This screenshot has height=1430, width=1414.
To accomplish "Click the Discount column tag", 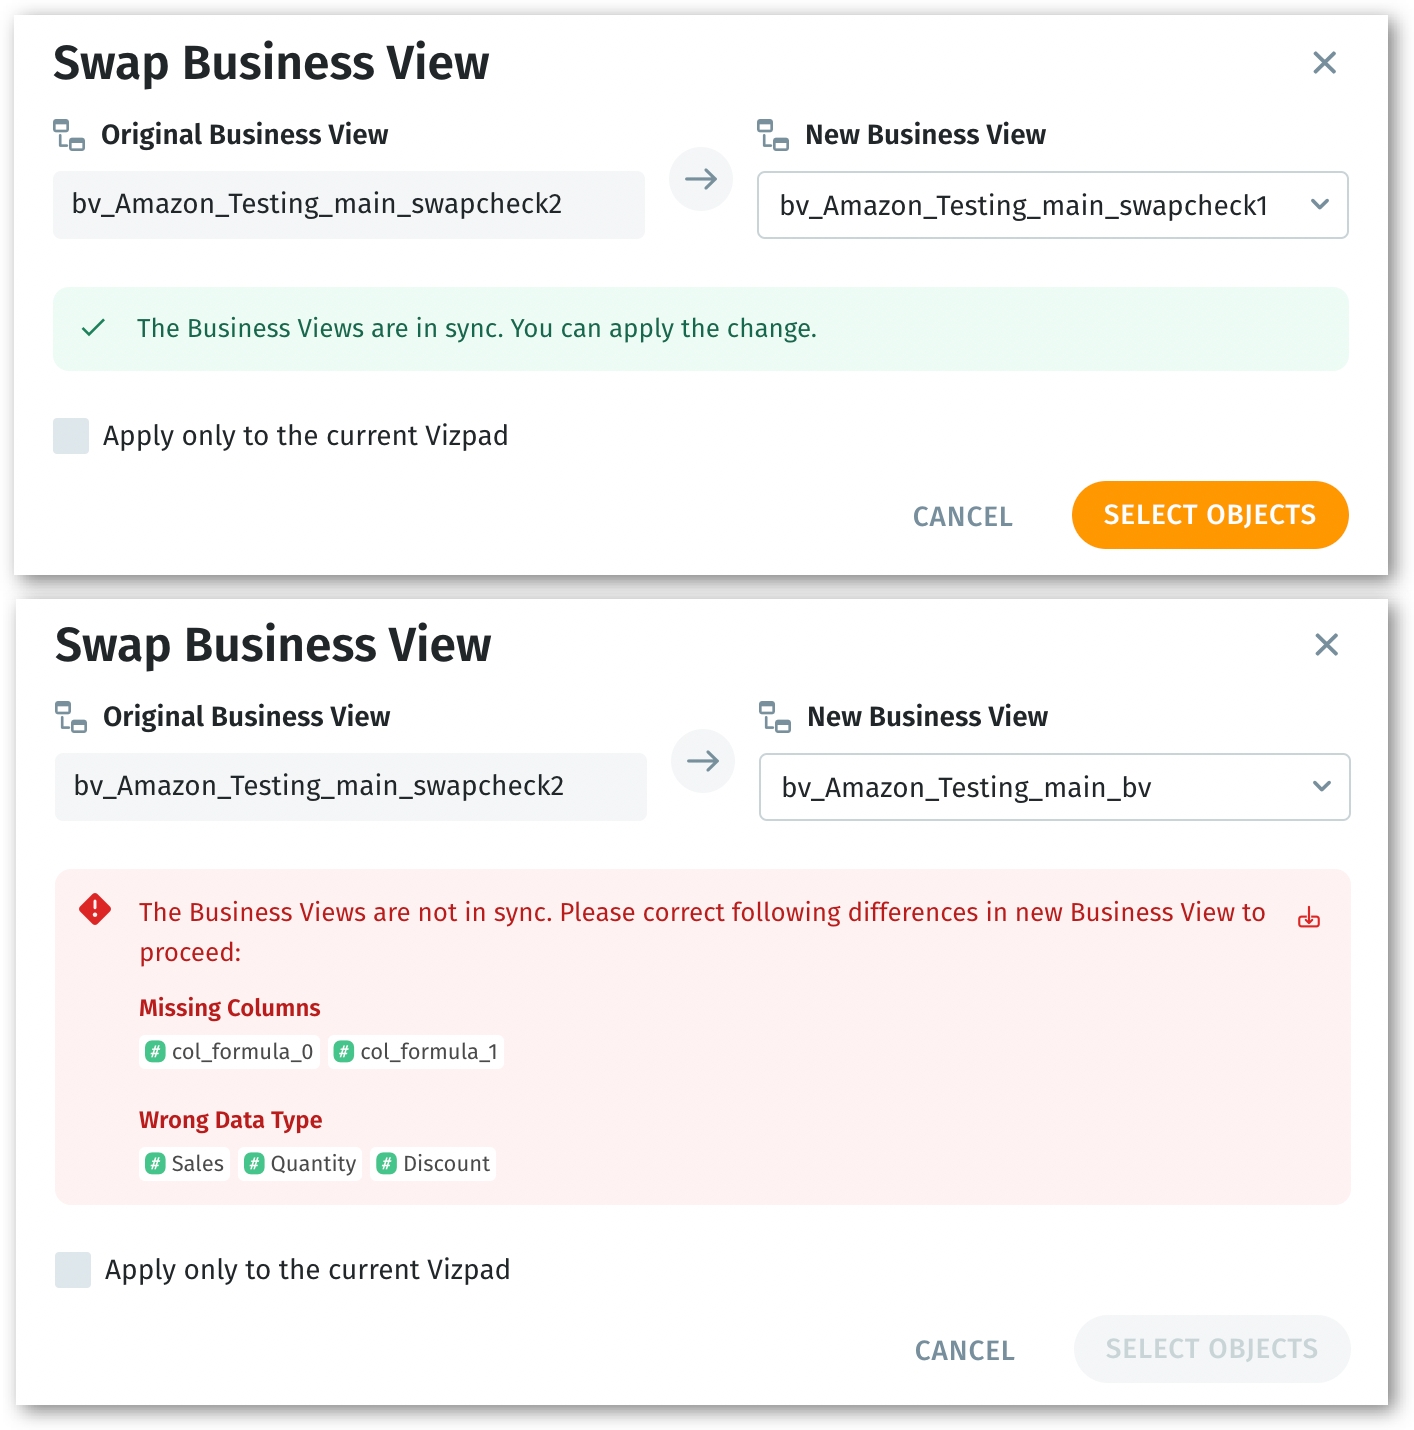I will 434,1164.
